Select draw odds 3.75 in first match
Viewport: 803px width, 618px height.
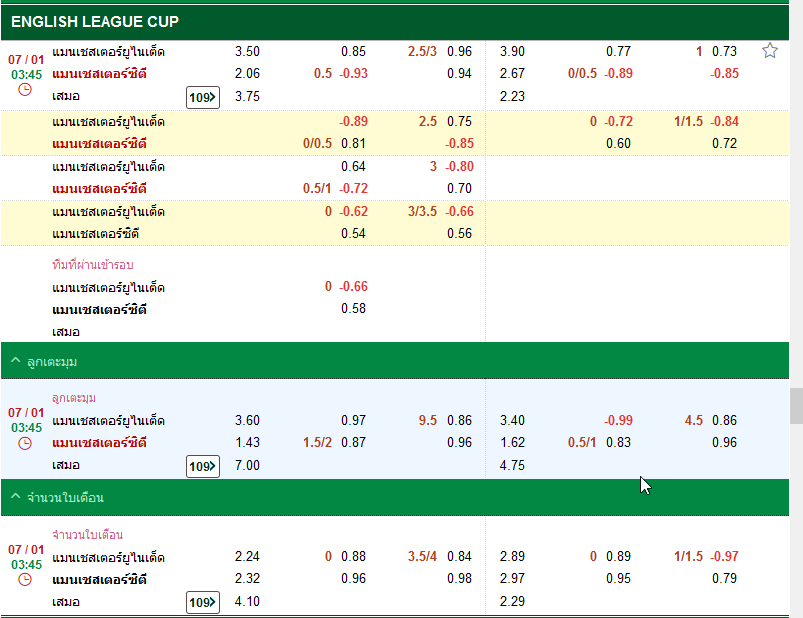(x=247, y=97)
